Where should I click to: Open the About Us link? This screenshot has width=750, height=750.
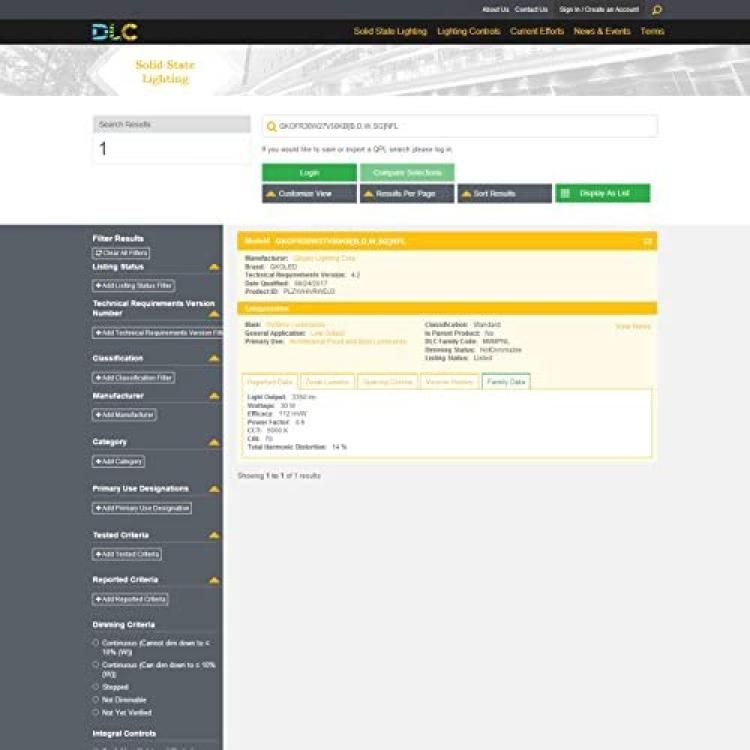click(x=496, y=10)
